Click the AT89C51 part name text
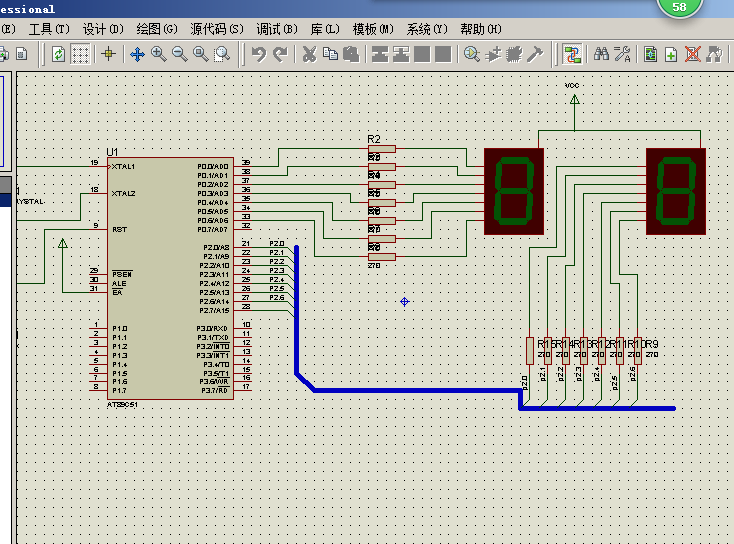 click(122, 404)
